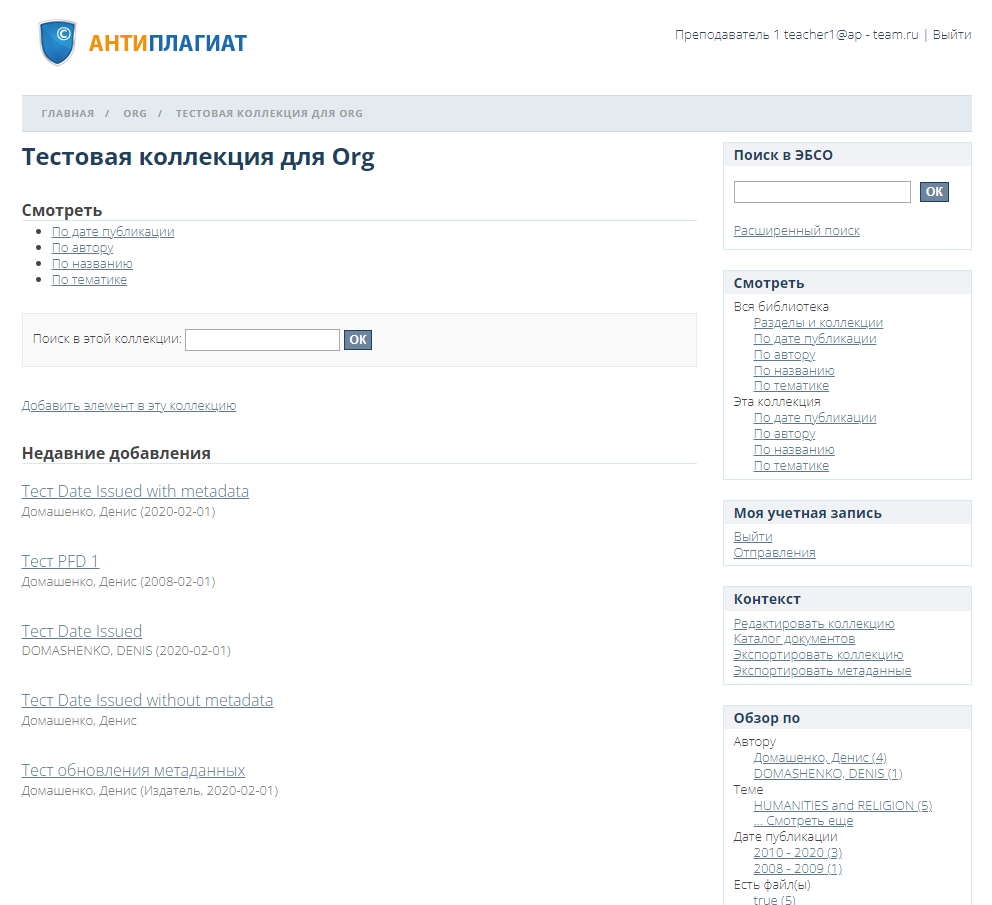The height and width of the screenshot is (905, 992).
Task: Click Добавить элемент в эту коллекцию
Action: (129, 406)
